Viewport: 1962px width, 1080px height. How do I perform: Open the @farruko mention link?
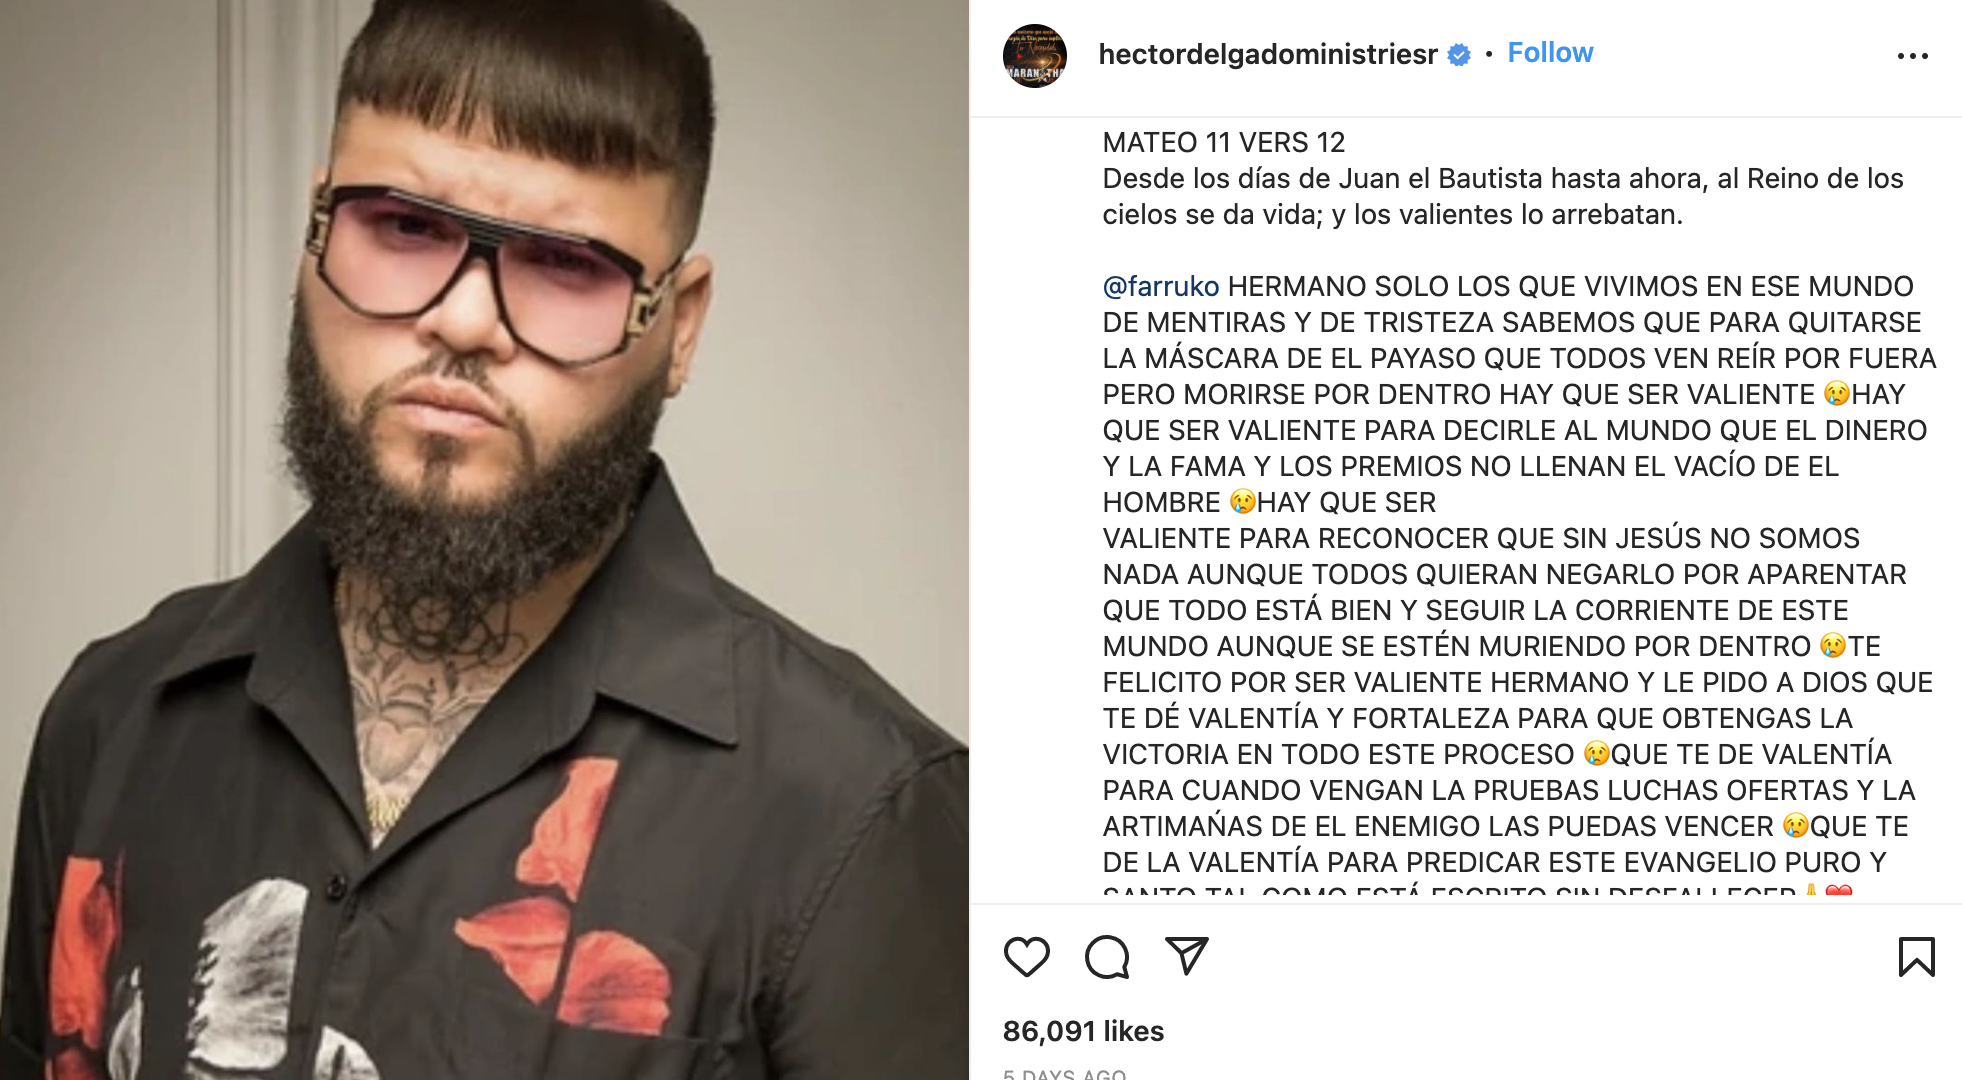coord(1160,286)
